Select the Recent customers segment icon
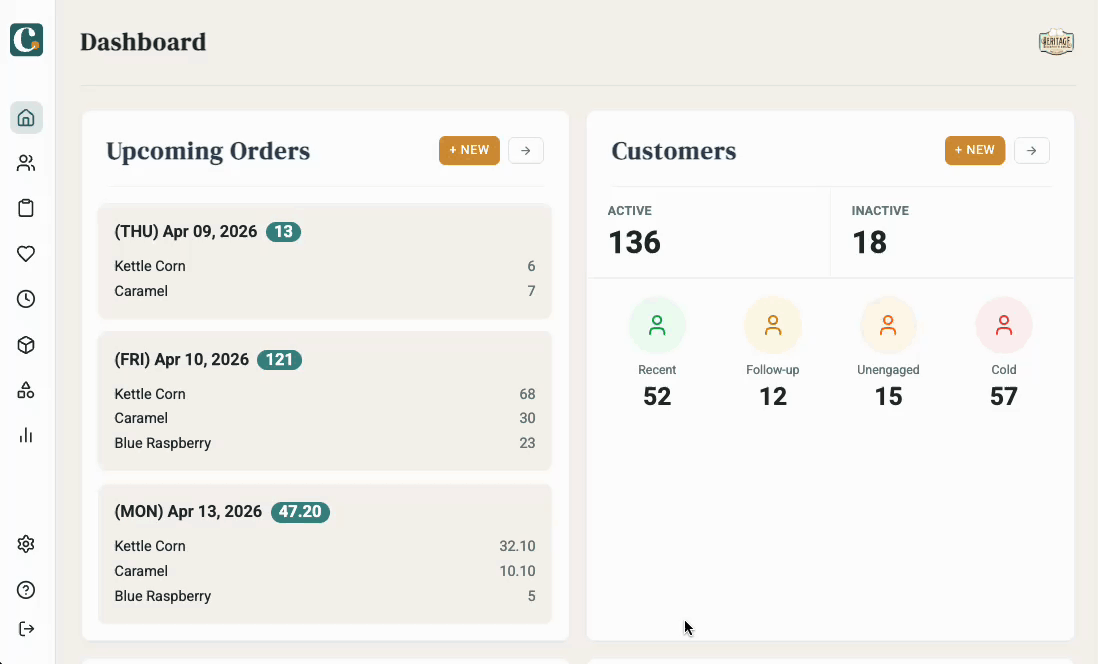Viewport: 1098px width, 664px height. pos(657,326)
